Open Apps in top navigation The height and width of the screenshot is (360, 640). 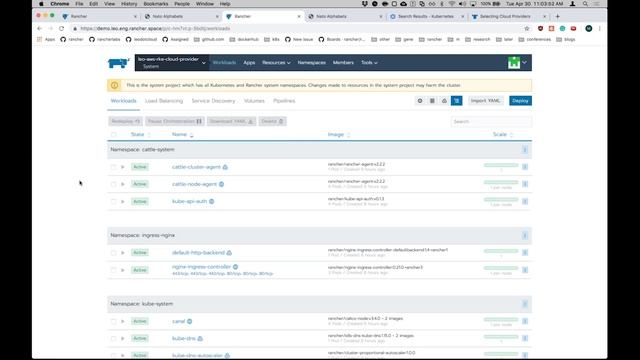tap(249, 63)
